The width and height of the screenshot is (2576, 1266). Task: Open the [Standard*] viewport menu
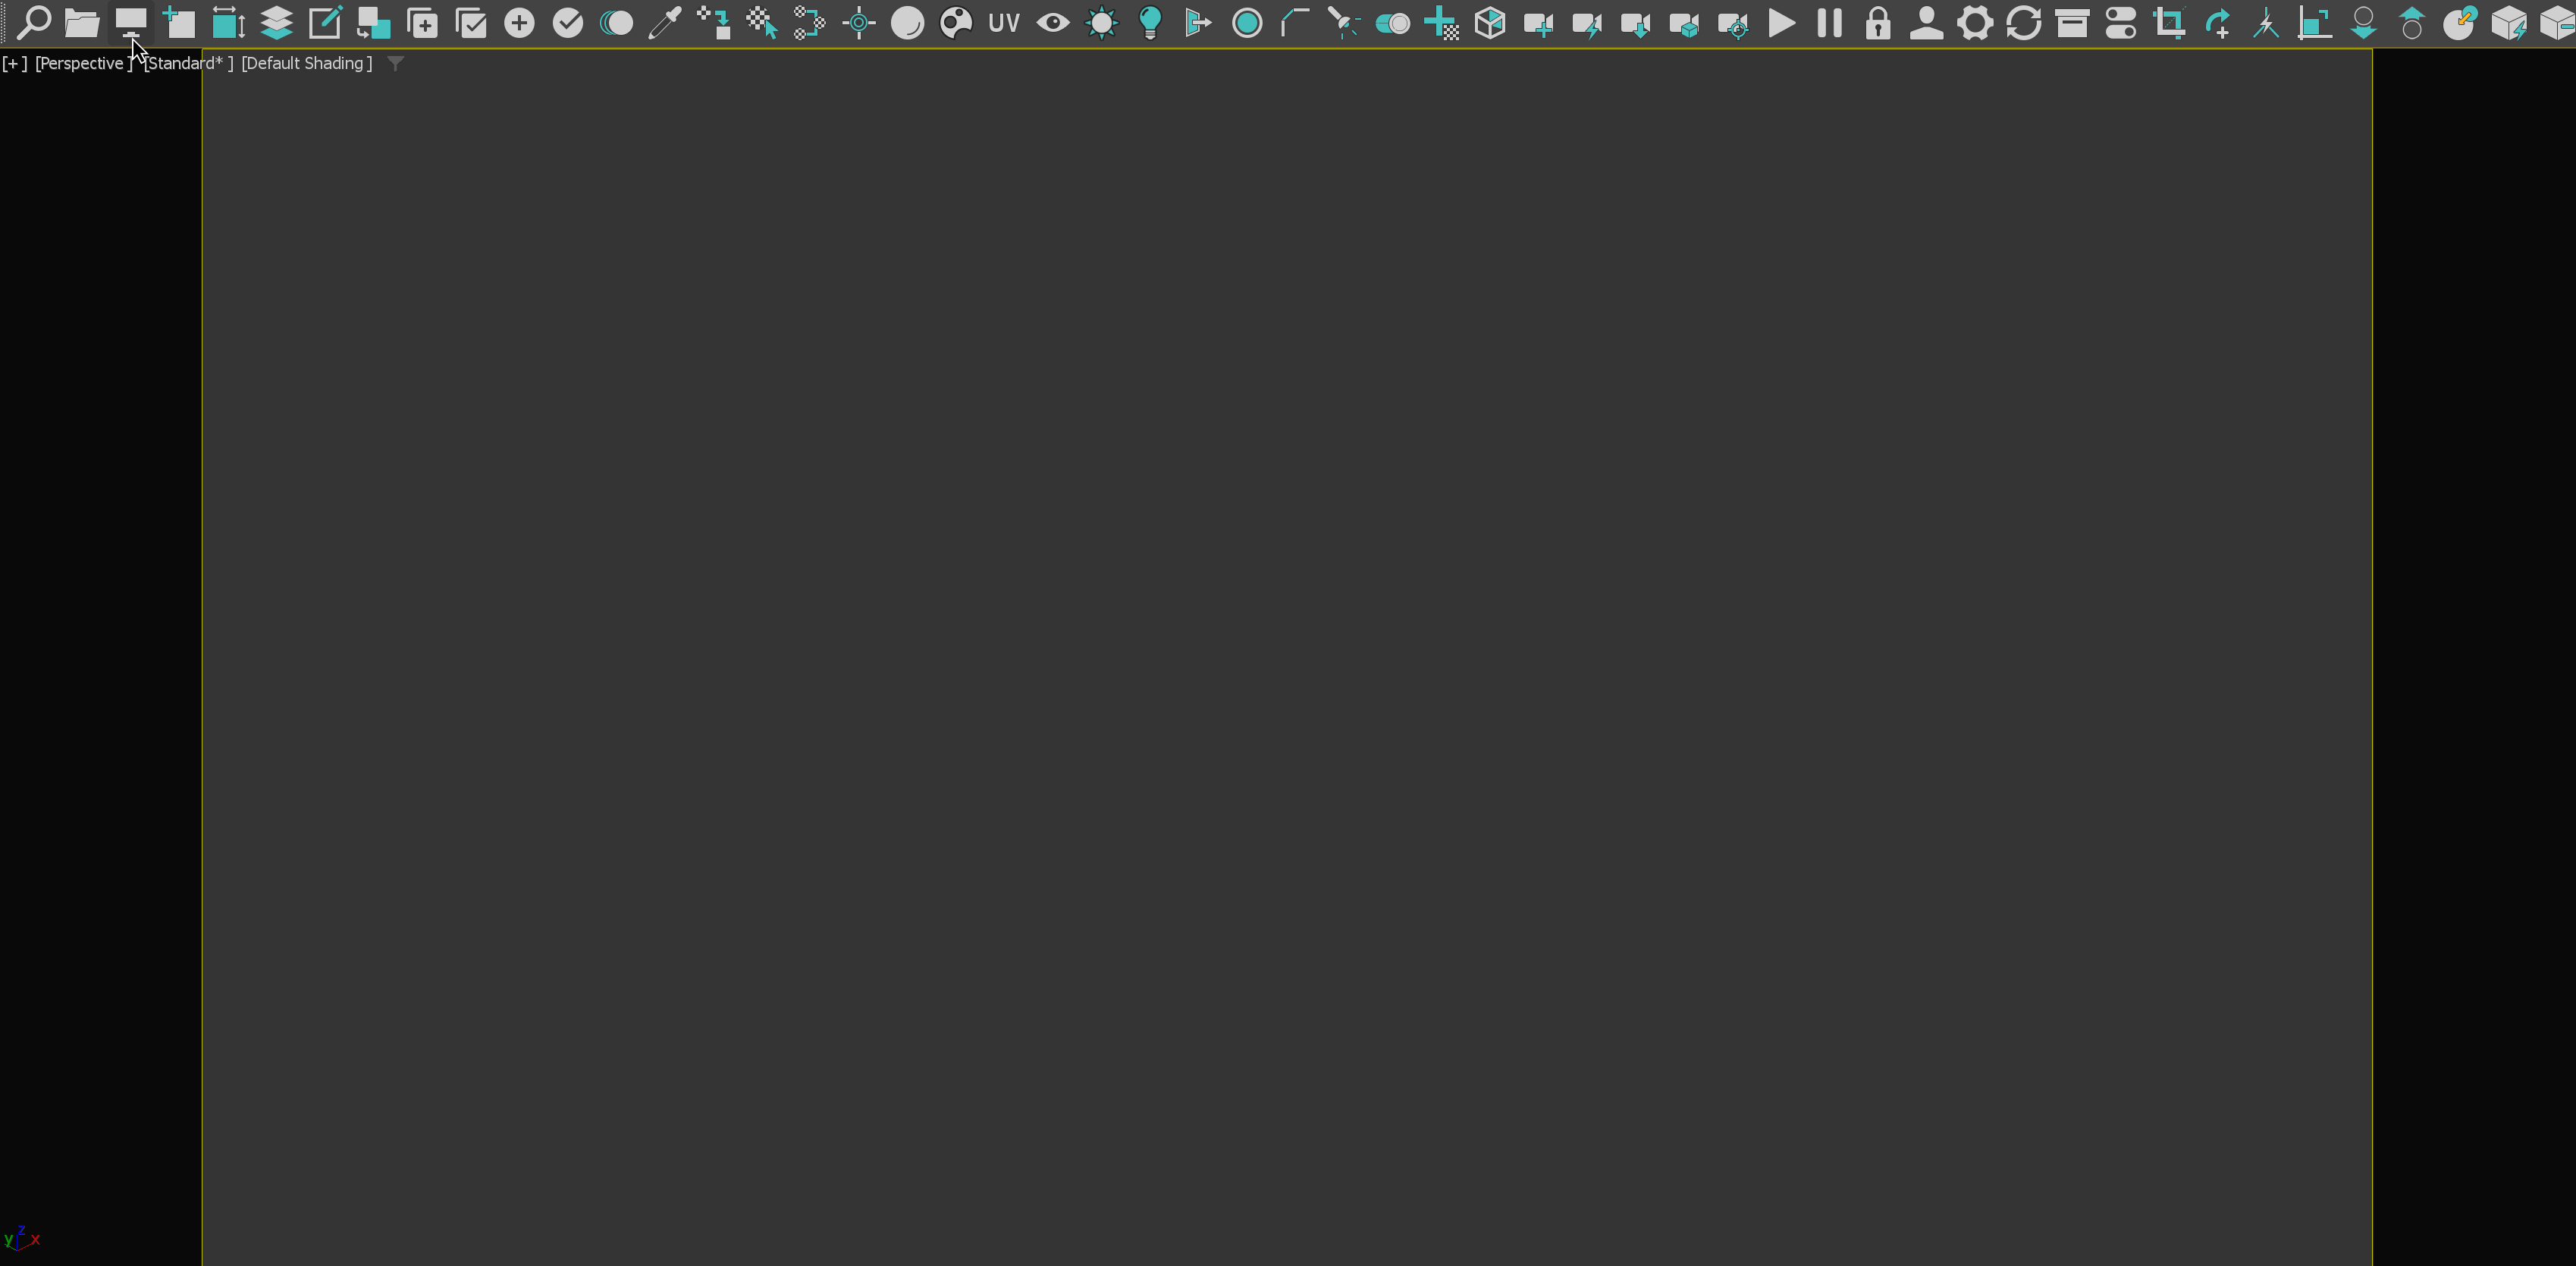188,63
